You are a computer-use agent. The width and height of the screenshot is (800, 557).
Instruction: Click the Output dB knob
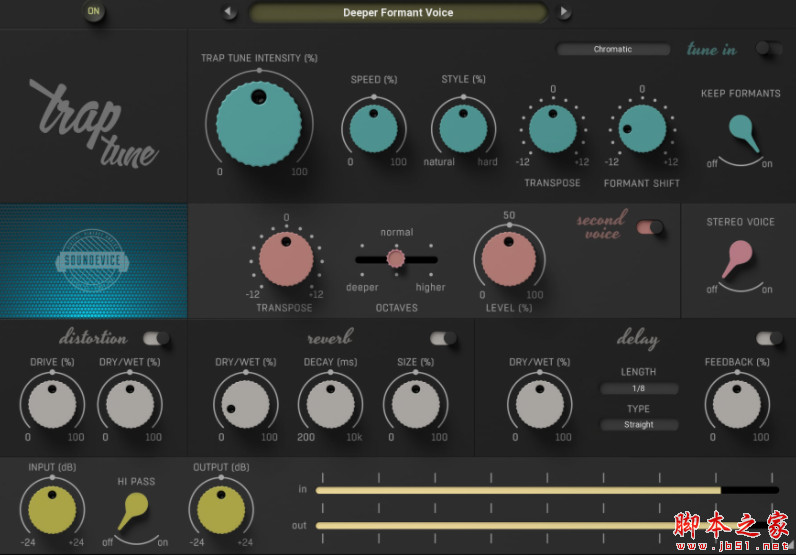221,510
